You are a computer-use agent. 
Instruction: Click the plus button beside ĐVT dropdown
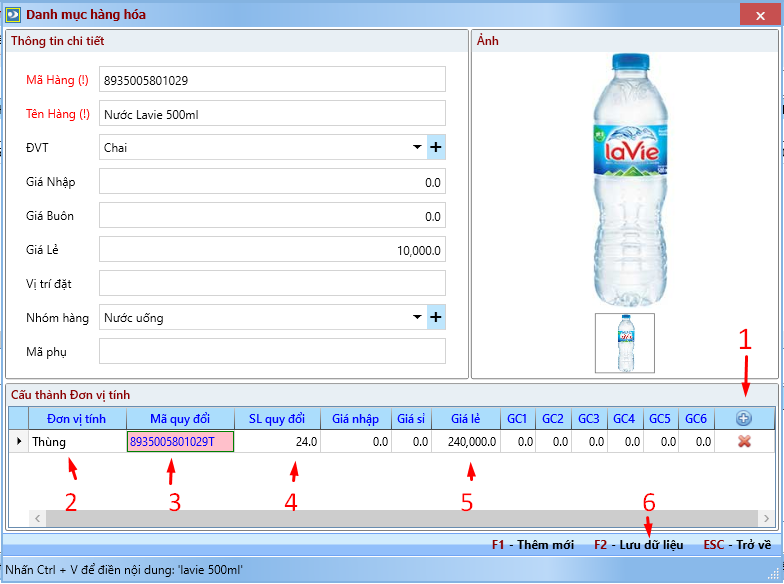(x=436, y=147)
